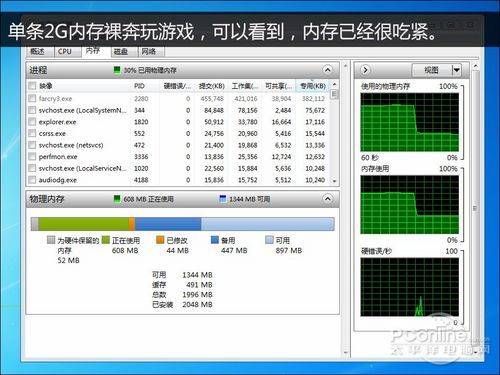Image resolution: width=500 pixels, height=375 pixels.
Task: Click process list scrollbar up arrow
Action: (334, 84)
